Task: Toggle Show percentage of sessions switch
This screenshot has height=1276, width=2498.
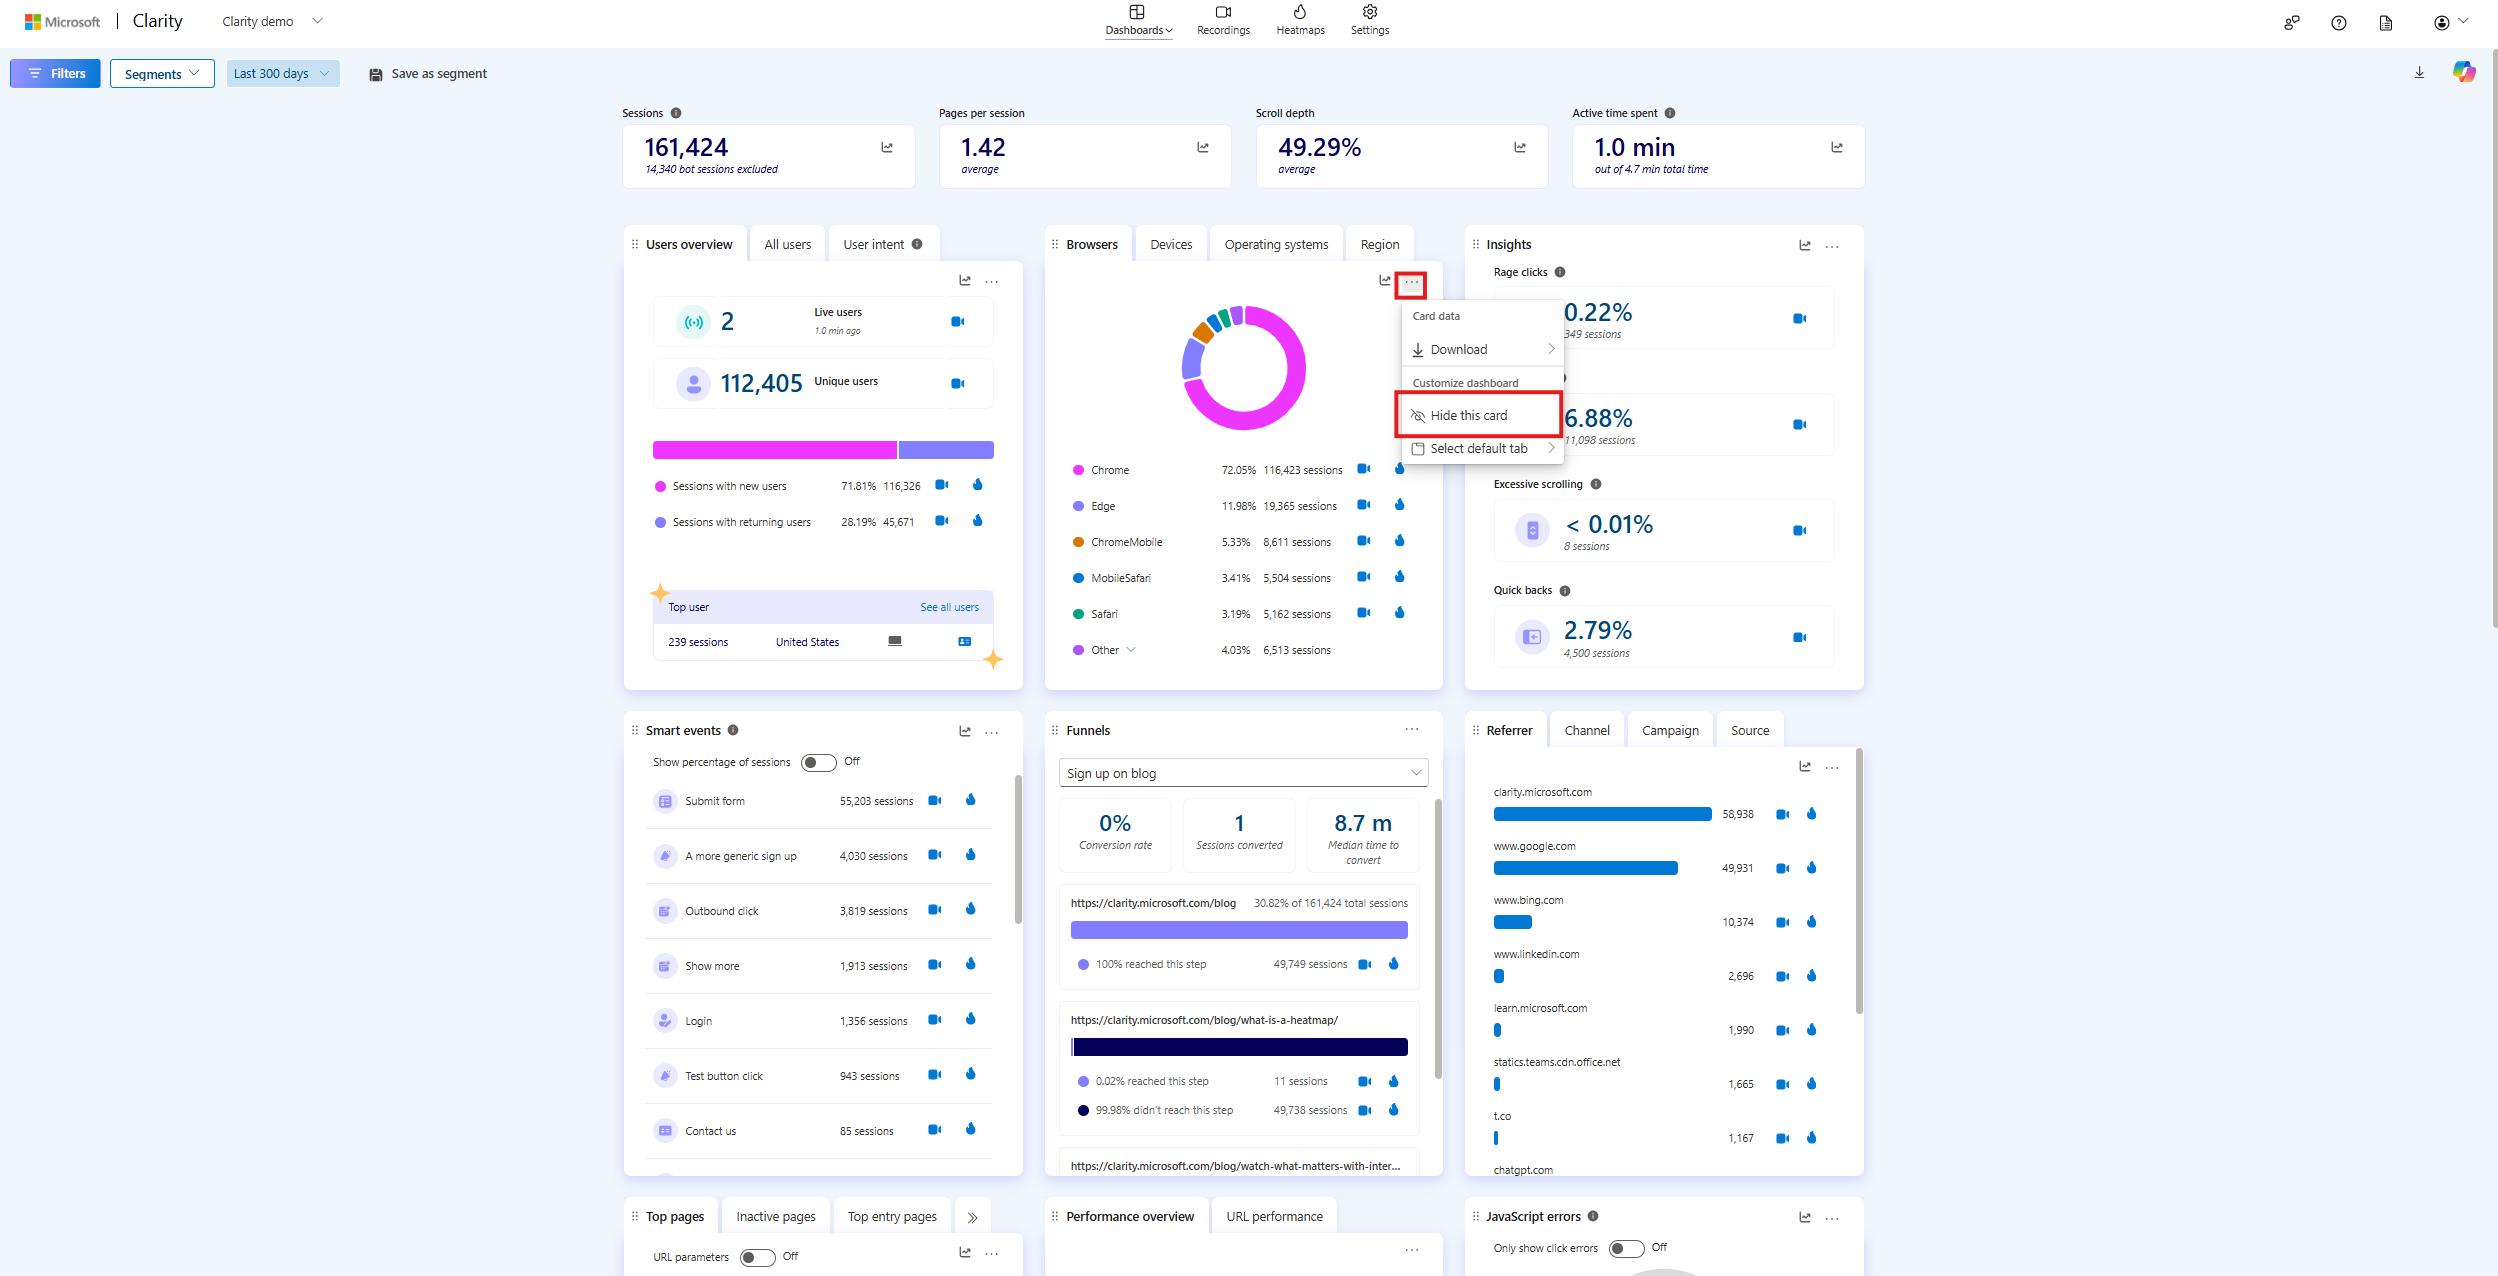Action: (x=818, y=763)
